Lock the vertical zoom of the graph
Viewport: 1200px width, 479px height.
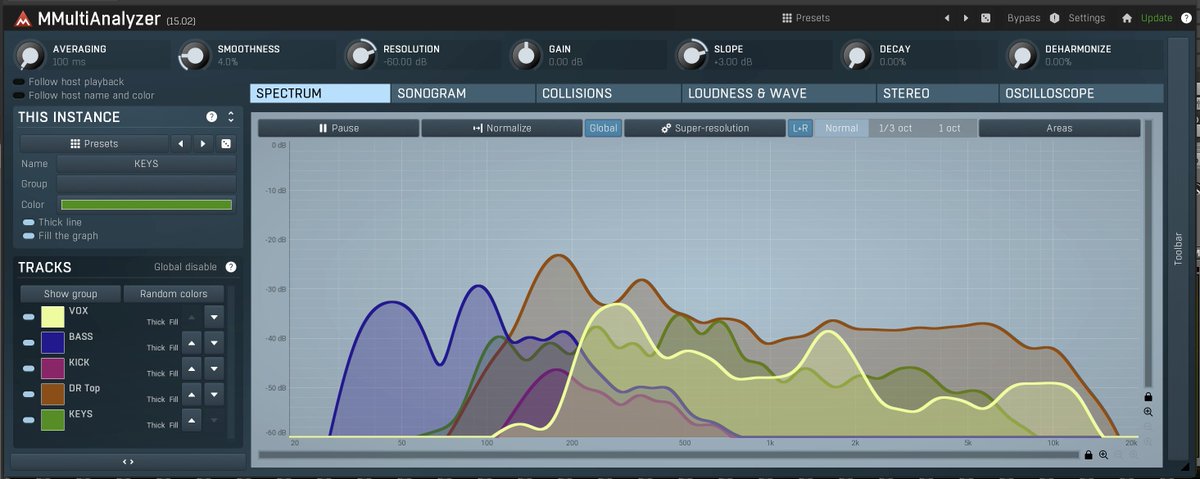pos(1148,397)
